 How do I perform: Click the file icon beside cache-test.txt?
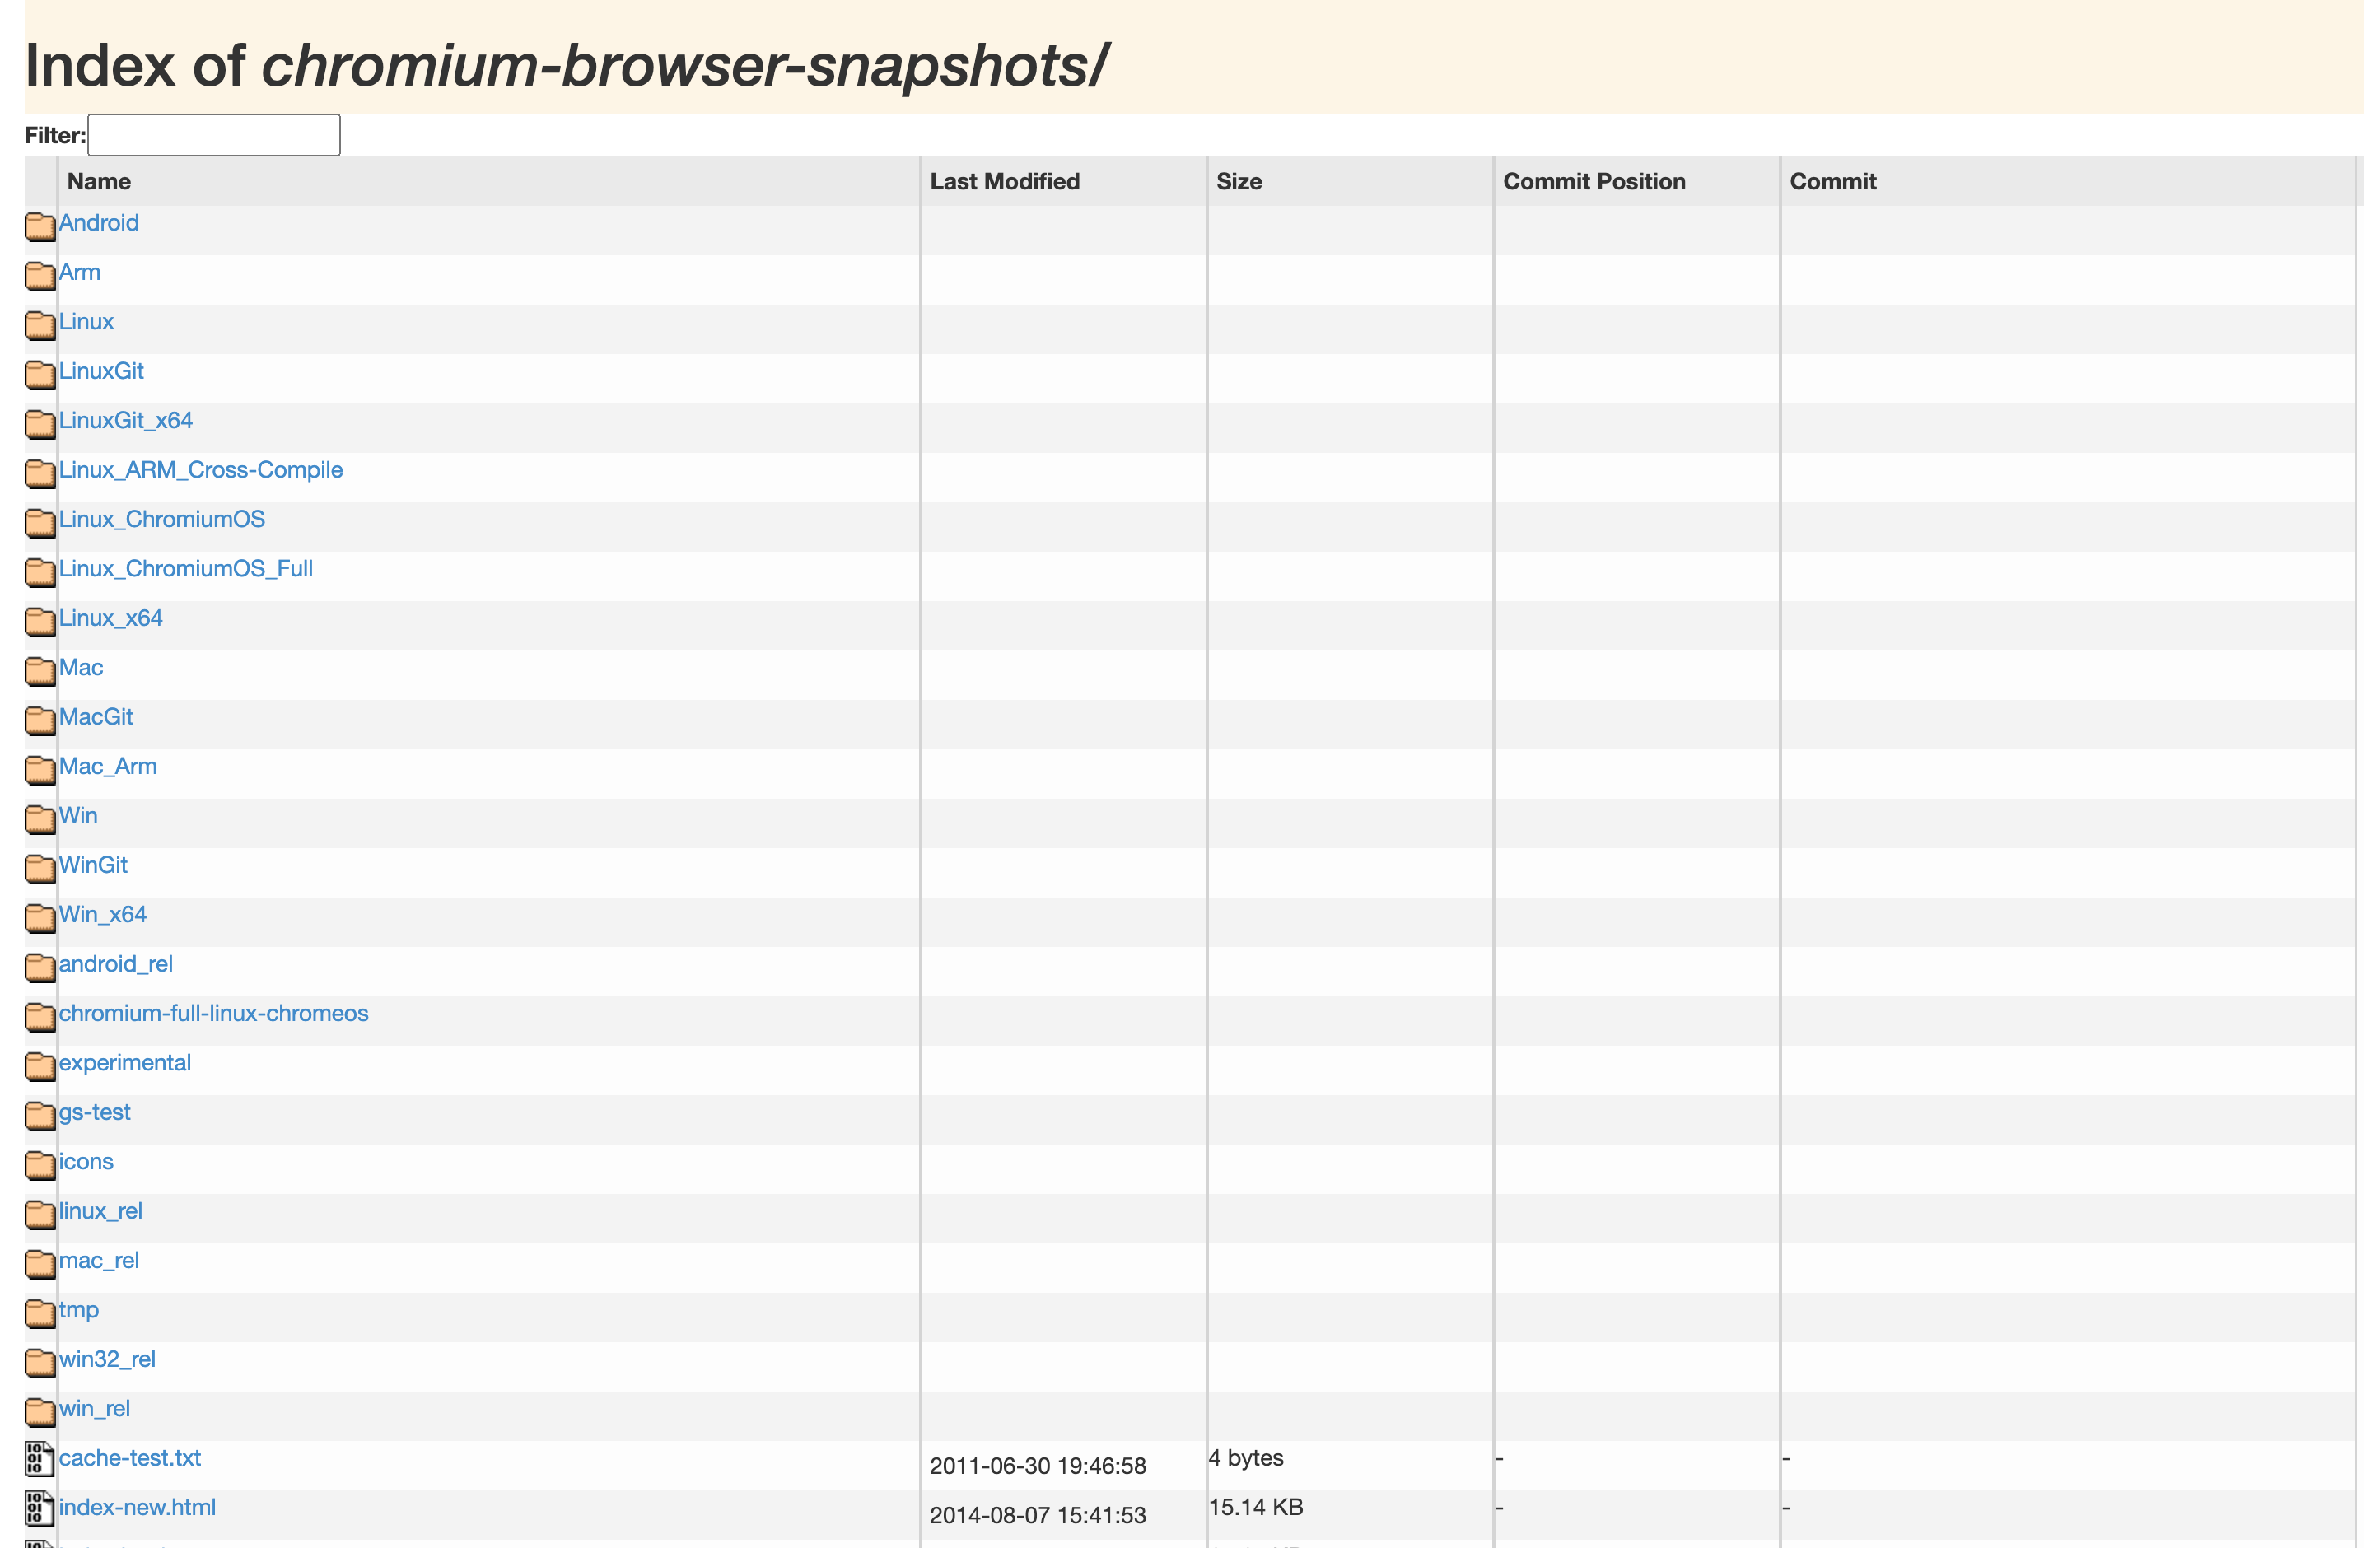[39, 1459]
